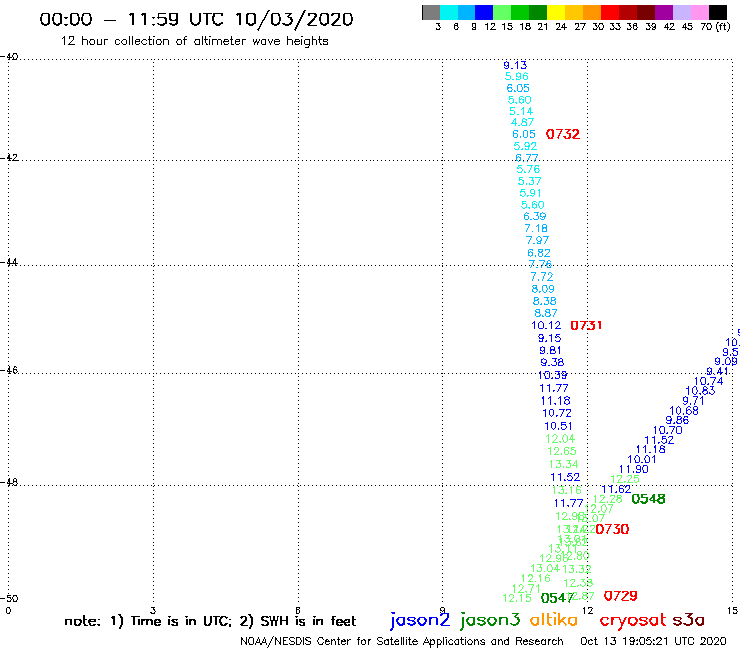The height and width of the screenshot is (650, 740).
Task: Click the jason2 satellite legend label
Action: coord(420,621)
